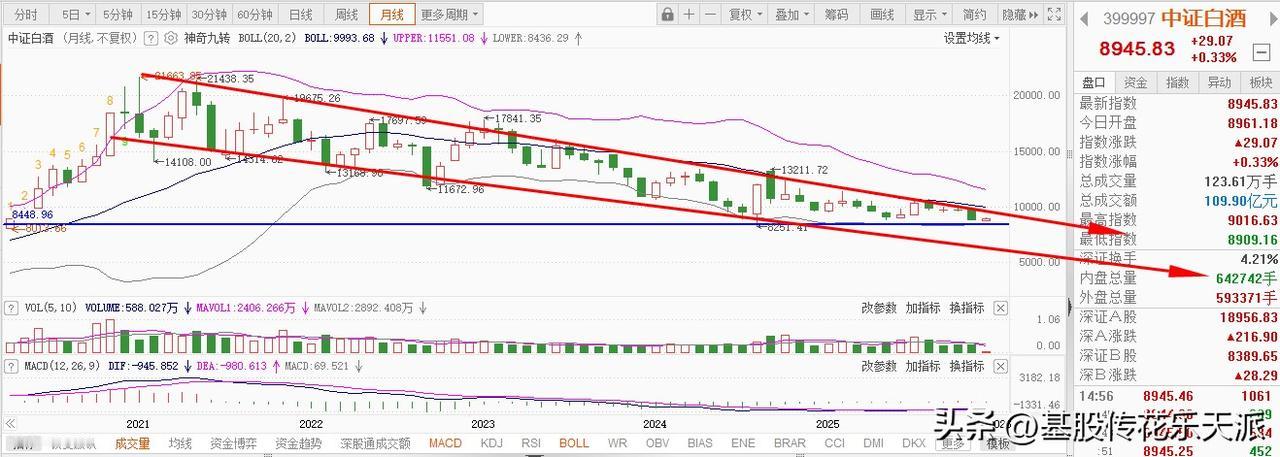
Task: Switch to the 分时 intraday tab
Action: click(27, 14)
